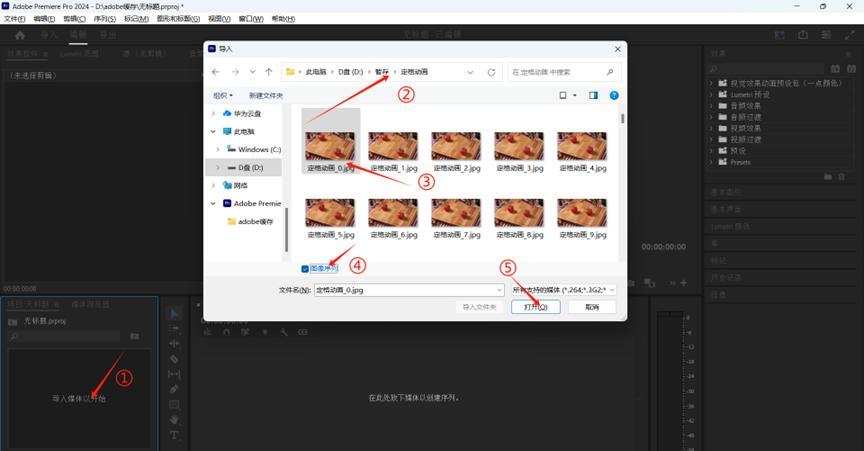Click the 取消 cancel button

[x=592, y=307]
